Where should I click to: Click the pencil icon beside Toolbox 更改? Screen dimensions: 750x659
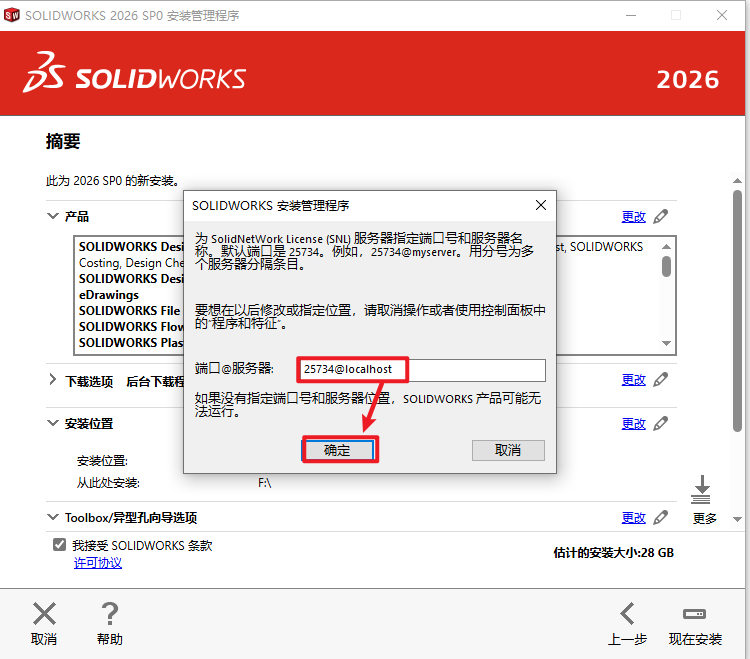(660, 518)
